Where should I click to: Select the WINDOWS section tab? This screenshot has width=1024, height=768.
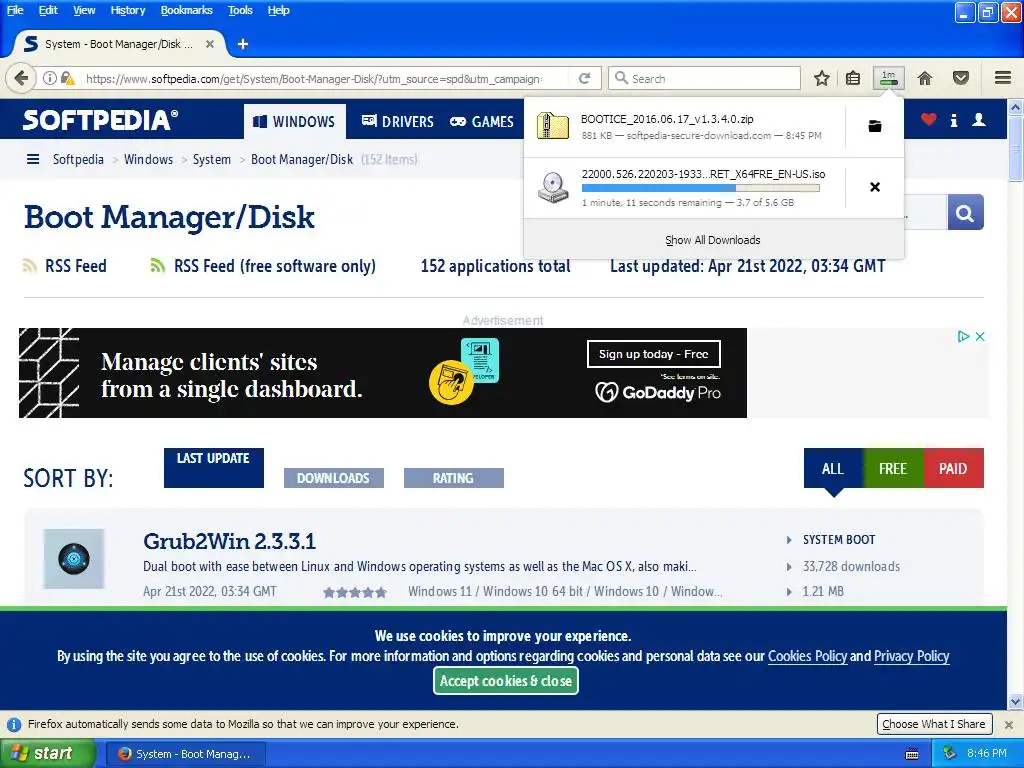pyautogui.click(x=295, y=121)
